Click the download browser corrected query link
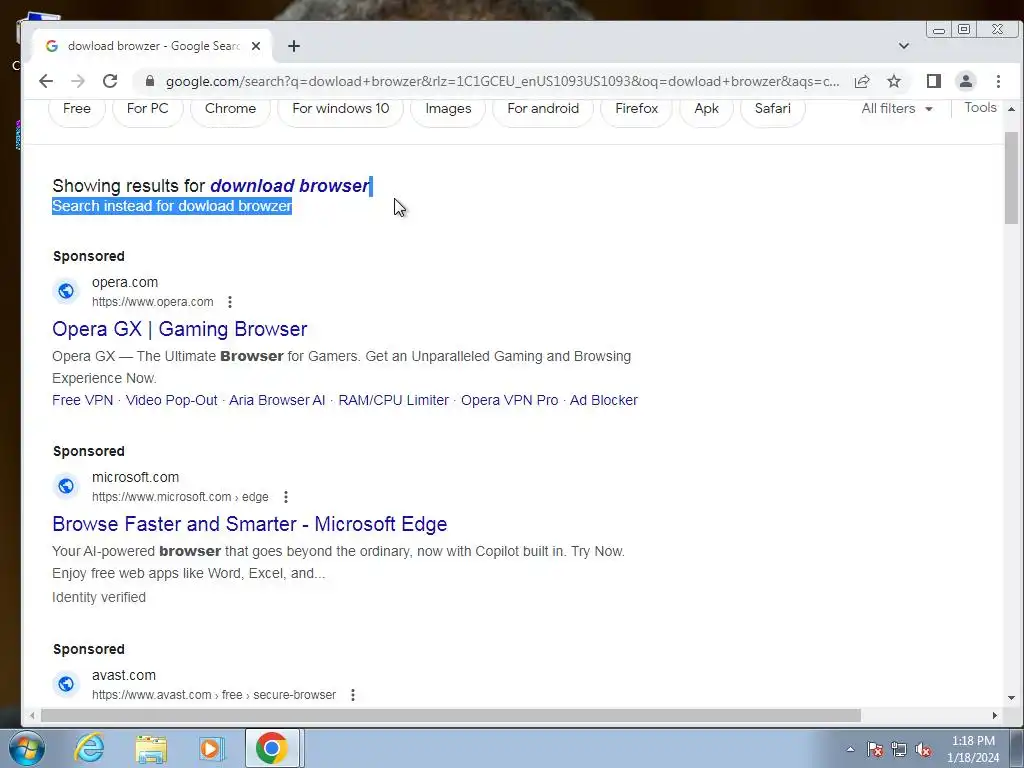This screenshot has width=1024, height=768. (x=290, y=185)
